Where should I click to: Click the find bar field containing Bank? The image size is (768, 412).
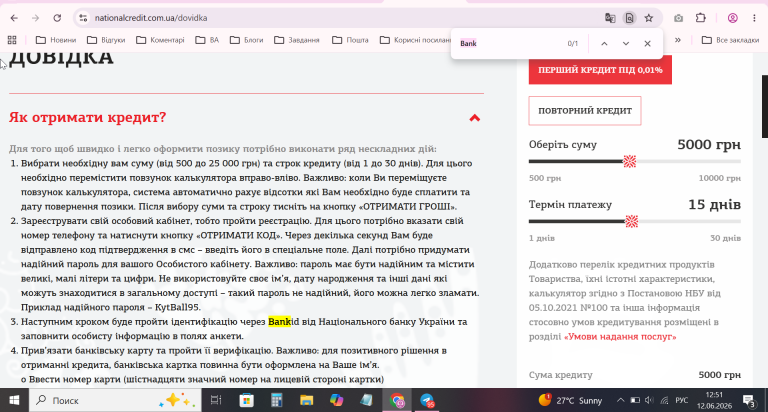tap(509, 44)
